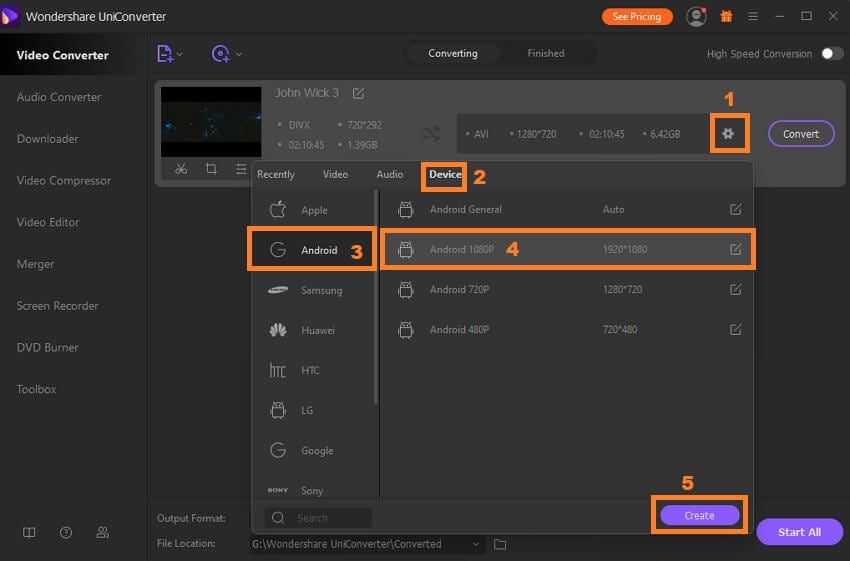This screenshot has width=850, height=561.
Task: Click the Start All button
Action: 800,532
